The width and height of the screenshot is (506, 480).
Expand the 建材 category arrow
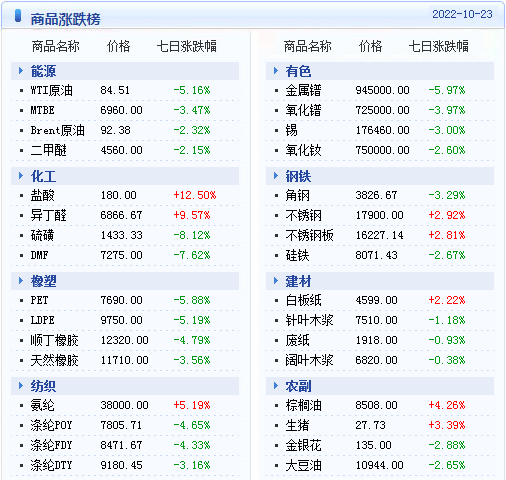[276, 281]
